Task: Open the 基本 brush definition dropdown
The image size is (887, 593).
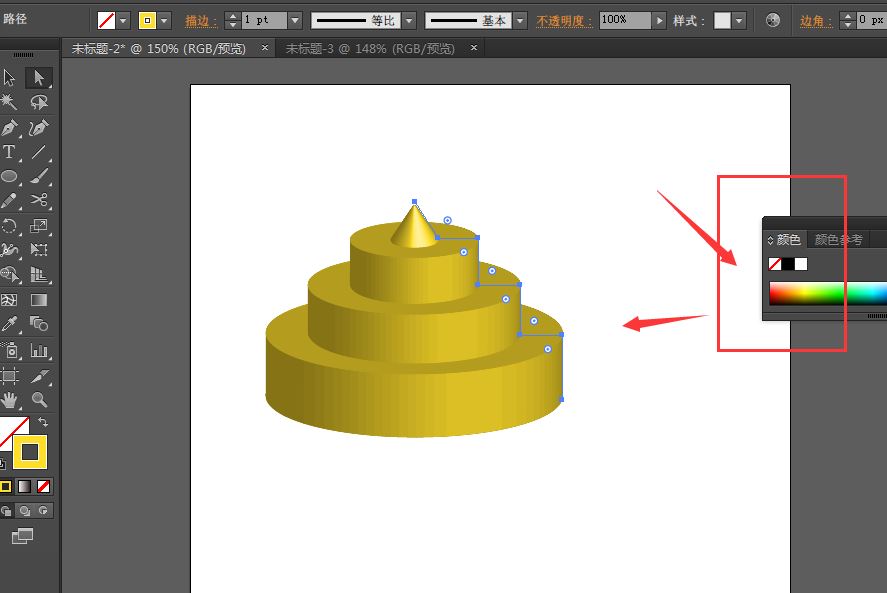Action: coord(520,20)
